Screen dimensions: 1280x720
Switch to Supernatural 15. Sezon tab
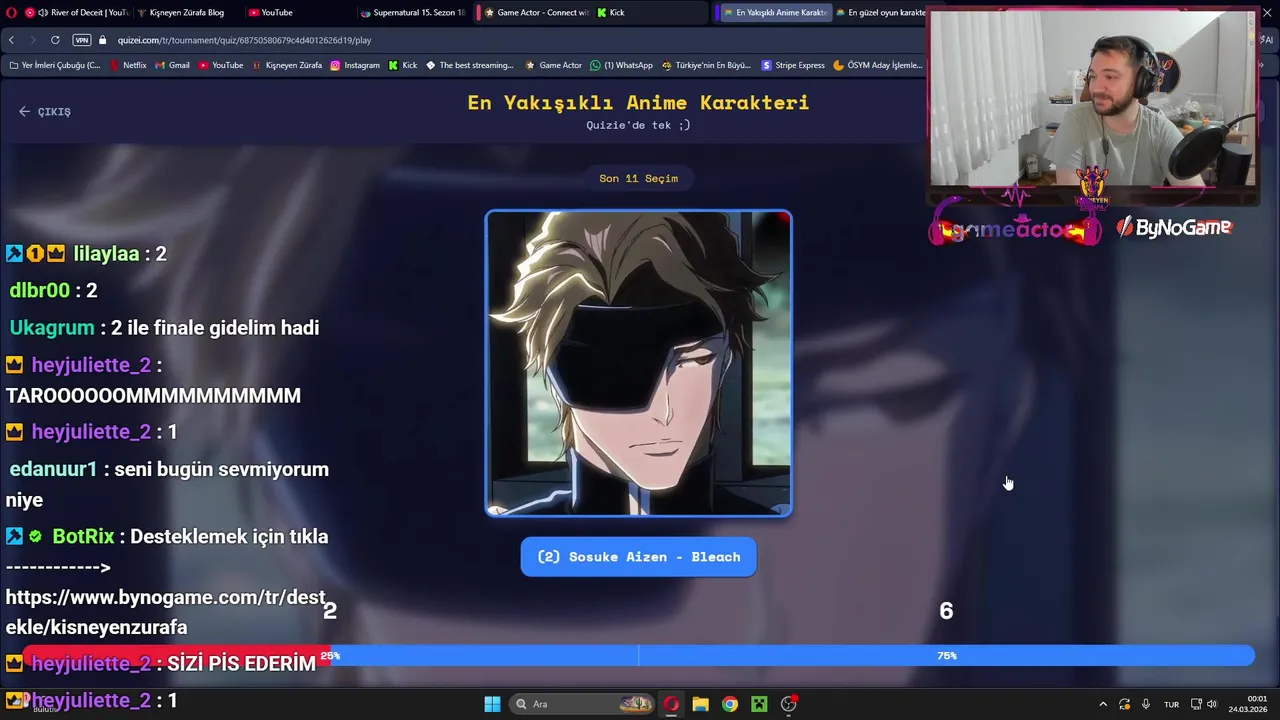[412, 13]
